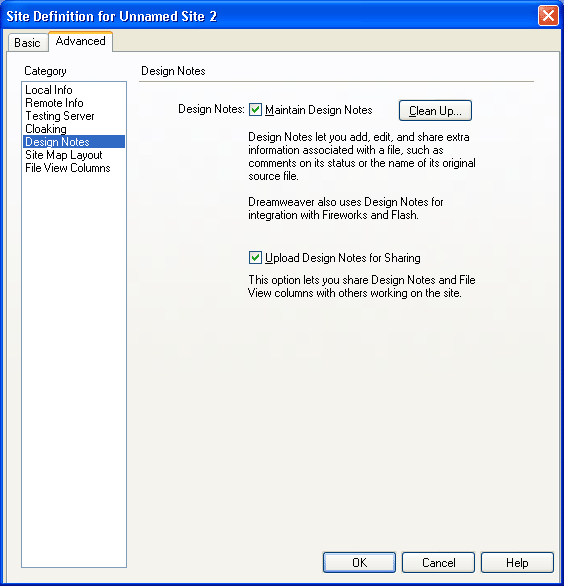Open File View Columns category
The image size is (564, 586).
click(x=68, y=168)
